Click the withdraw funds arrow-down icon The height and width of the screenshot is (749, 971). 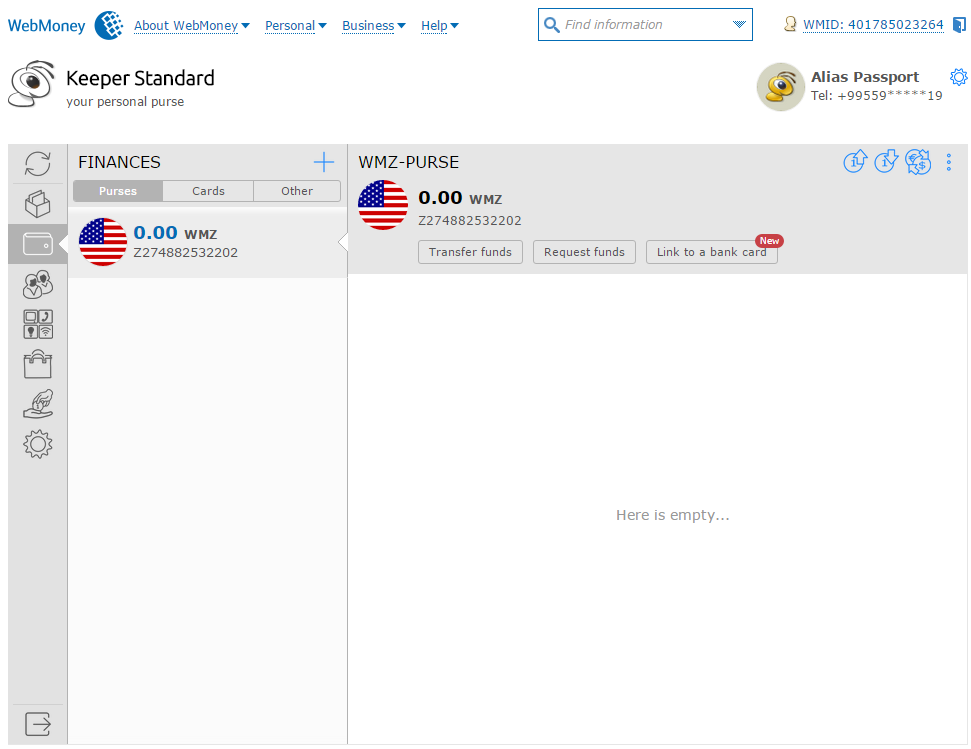(x=886, y=162)
